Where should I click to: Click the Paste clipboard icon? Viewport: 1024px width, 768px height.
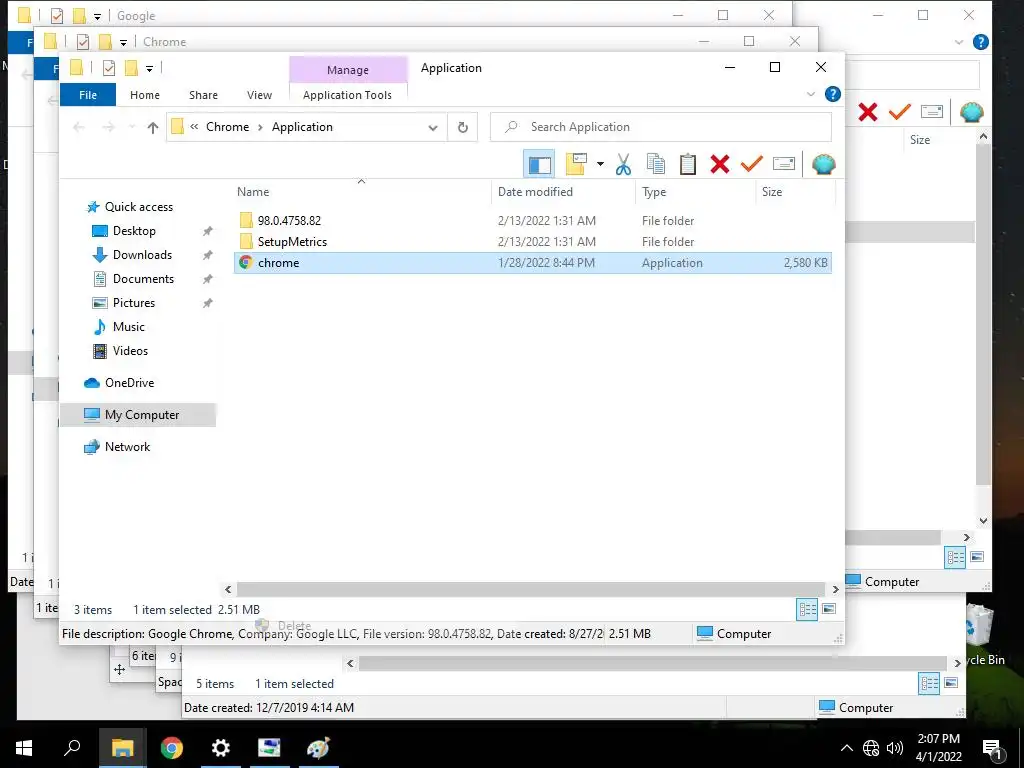[688, 164]
